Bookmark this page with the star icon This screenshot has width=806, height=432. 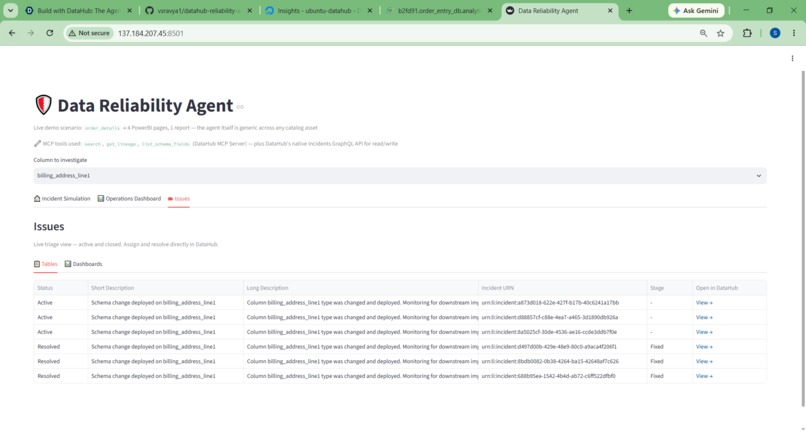[721, 33]
